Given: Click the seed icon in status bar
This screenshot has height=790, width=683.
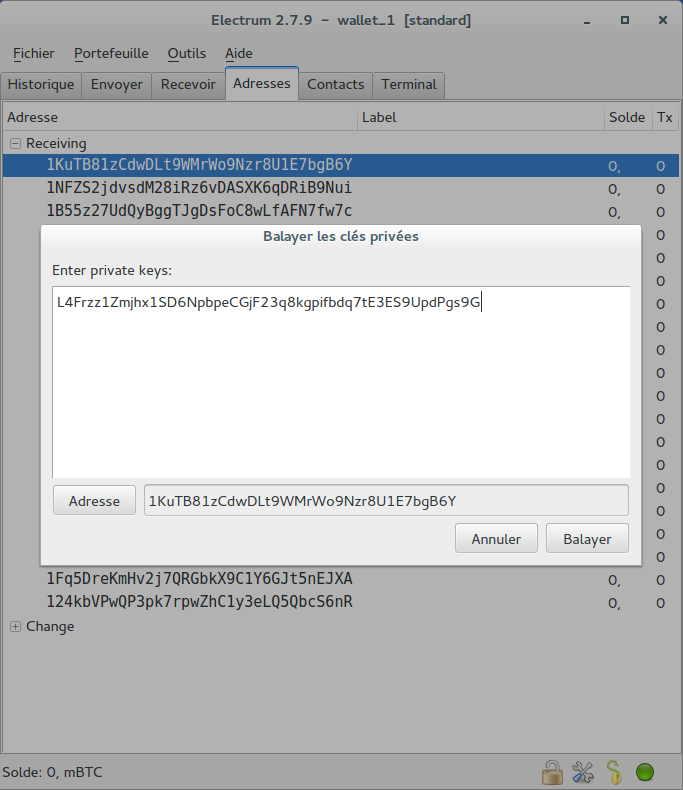Looking at the screenshot, I should [613, 772].
